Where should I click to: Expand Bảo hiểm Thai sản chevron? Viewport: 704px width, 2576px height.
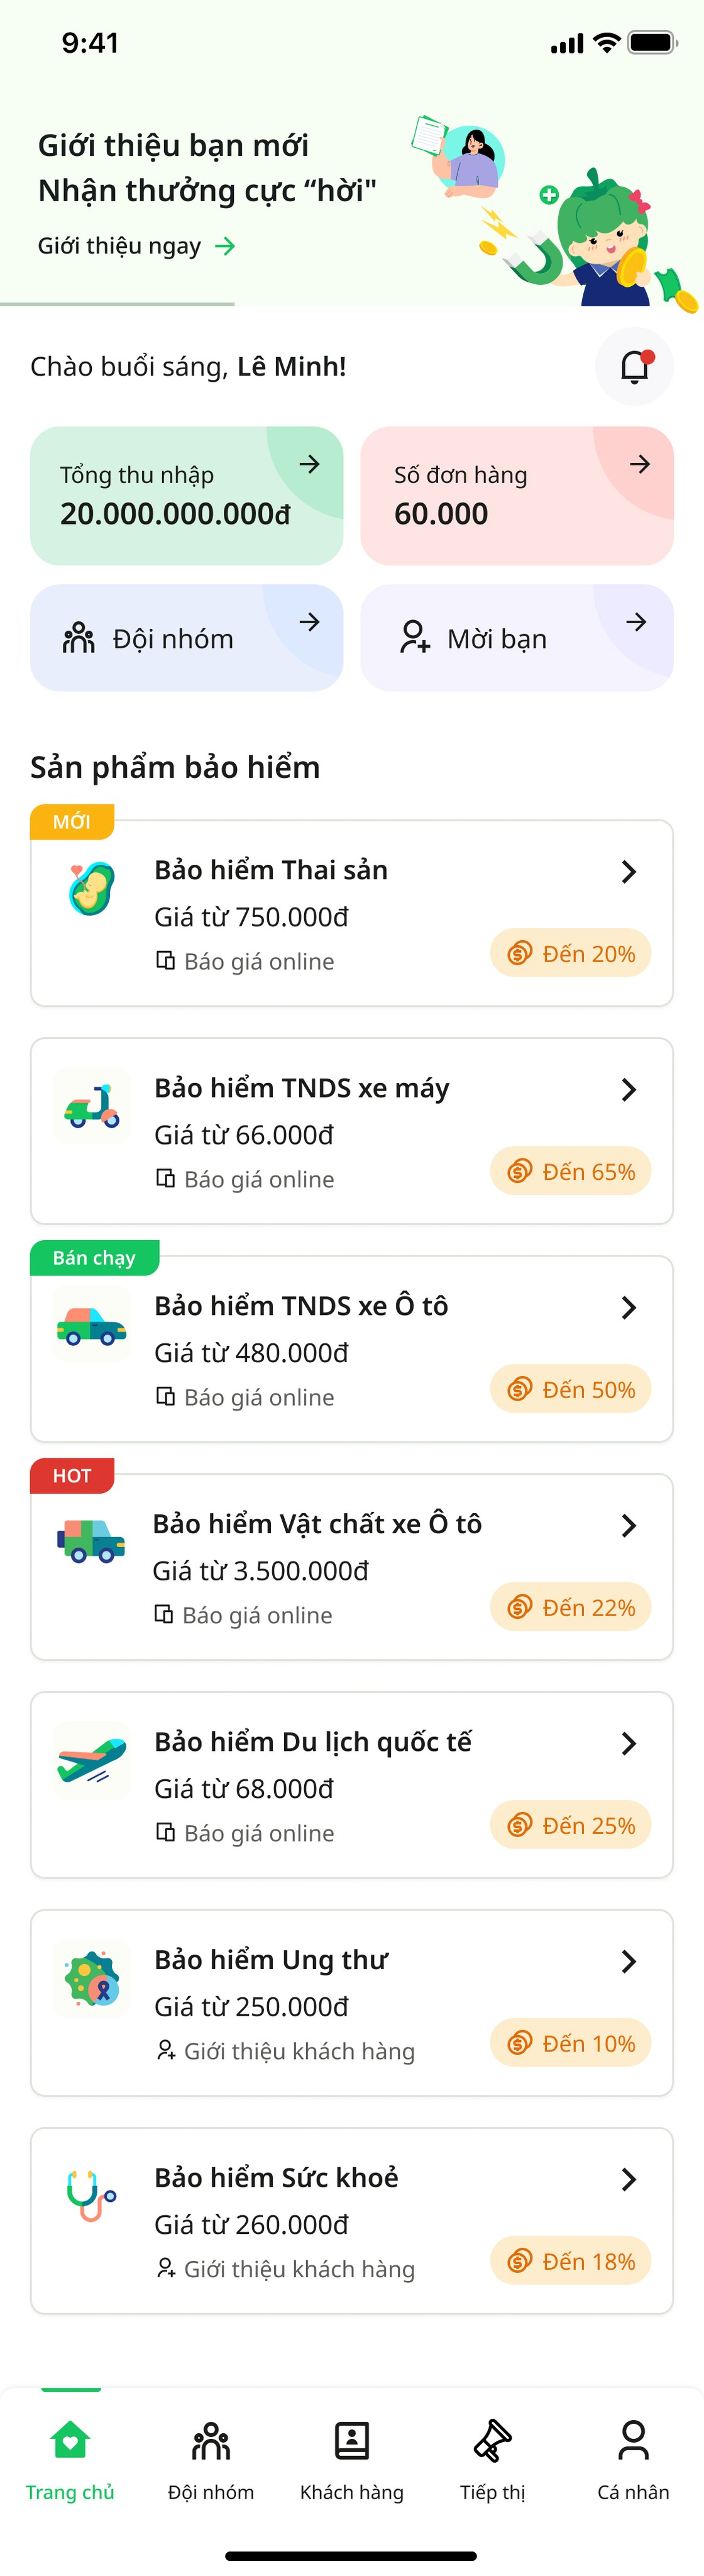click(x=628, y=872)
